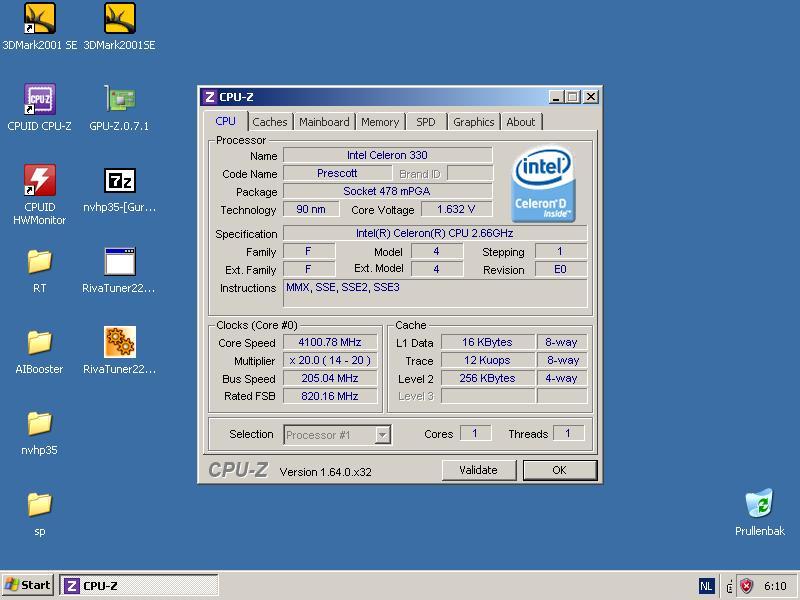The image size is (800, 600).
Task: Select the nvhp35 7z archive icon
Action: pos(120,180)
